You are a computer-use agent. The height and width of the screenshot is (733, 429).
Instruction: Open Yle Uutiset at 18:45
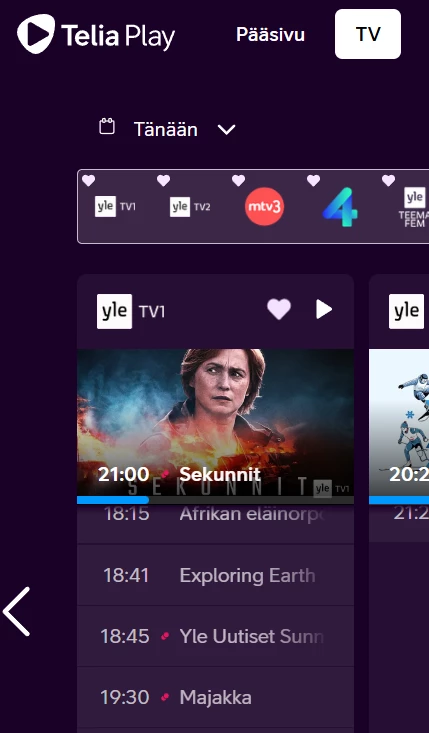pyautogui.click(x=215, y=636)
